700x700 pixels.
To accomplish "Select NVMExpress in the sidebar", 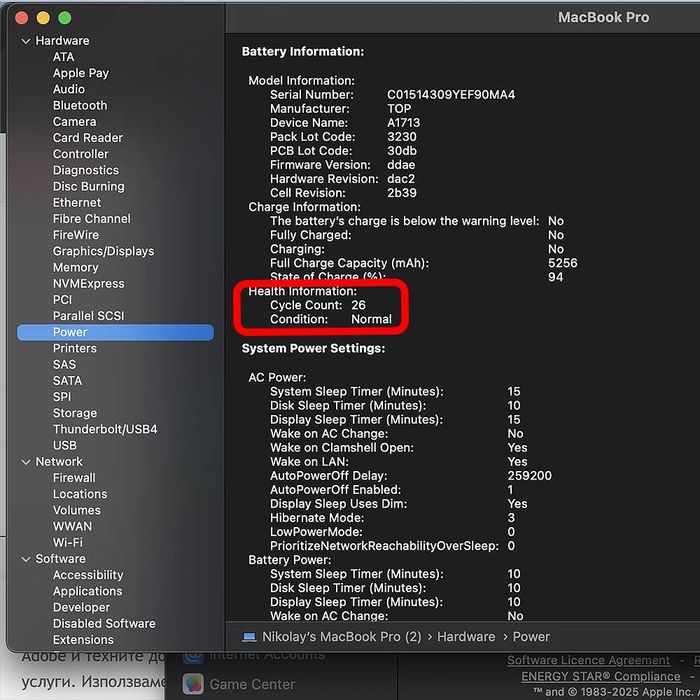I will (89, 283).
